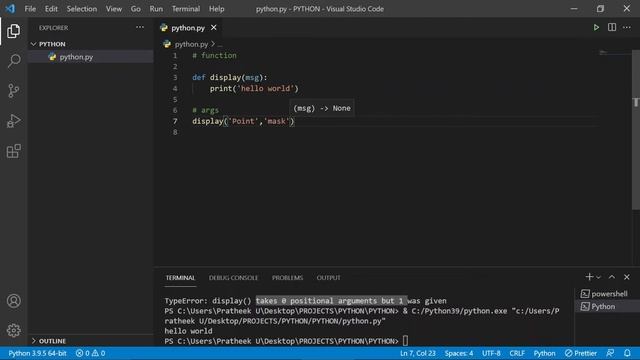Split the editor to the right
This screenshot has width=640, height=360.
coord(611,27)
